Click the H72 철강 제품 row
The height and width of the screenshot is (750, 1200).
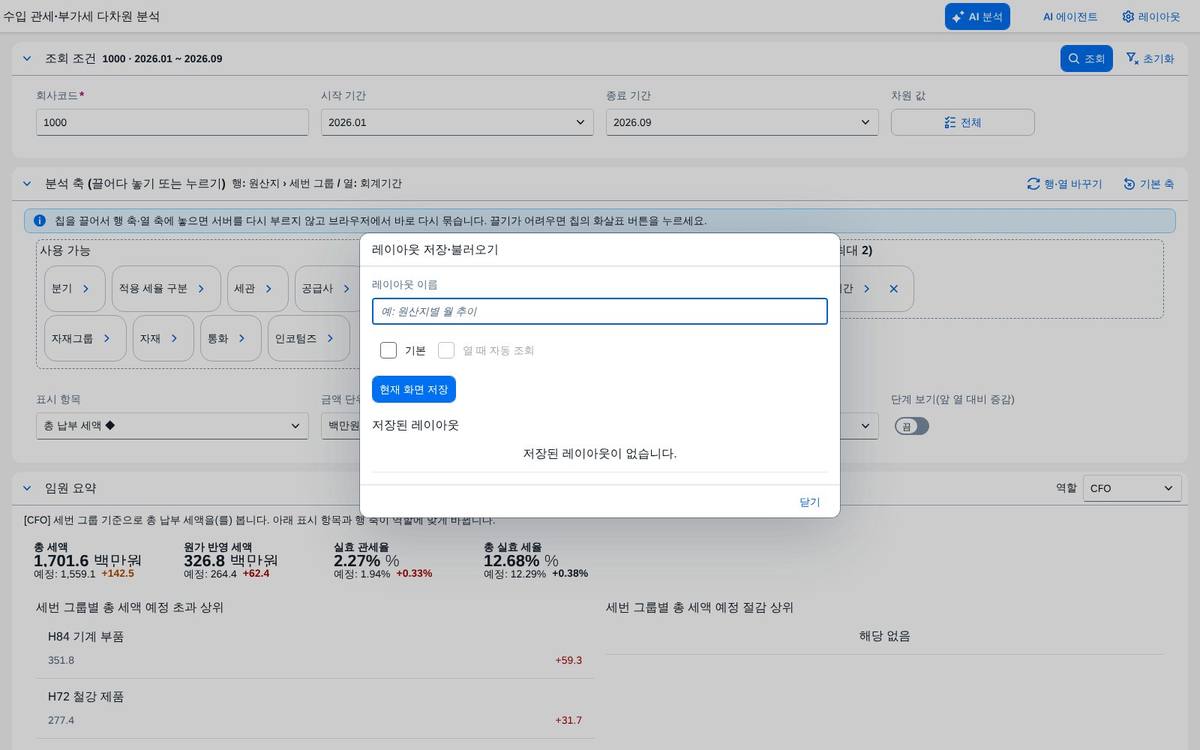(x=315, y=709)
